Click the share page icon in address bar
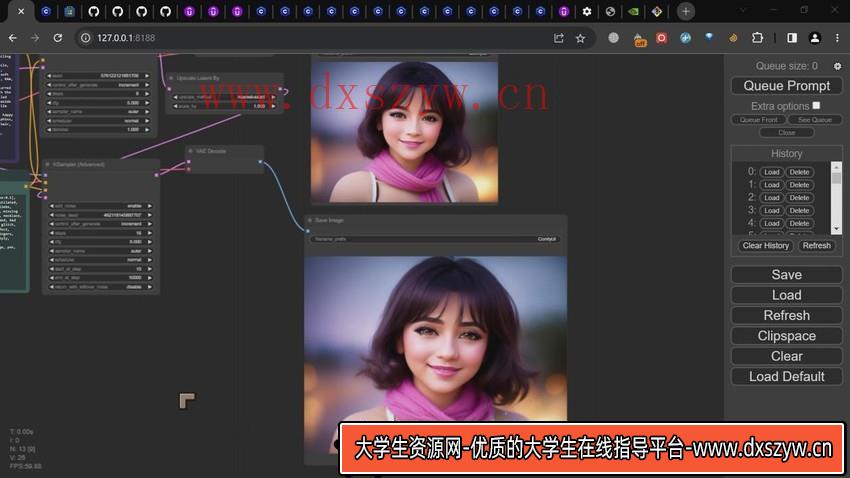The image size is (850, 478). 558,38
